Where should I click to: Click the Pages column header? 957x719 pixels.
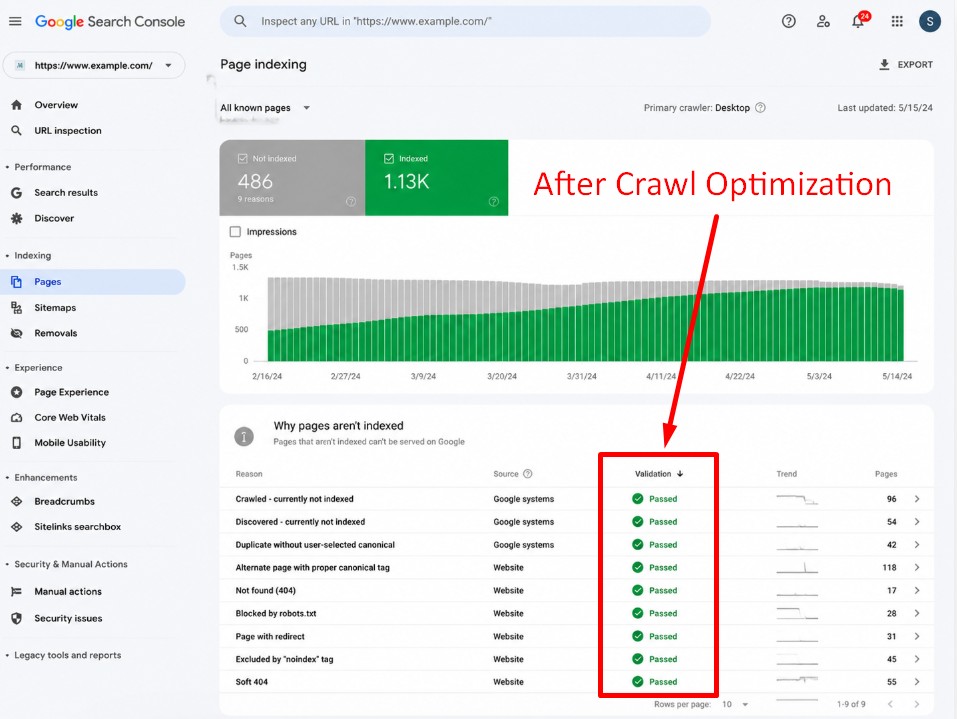[886, 474]
